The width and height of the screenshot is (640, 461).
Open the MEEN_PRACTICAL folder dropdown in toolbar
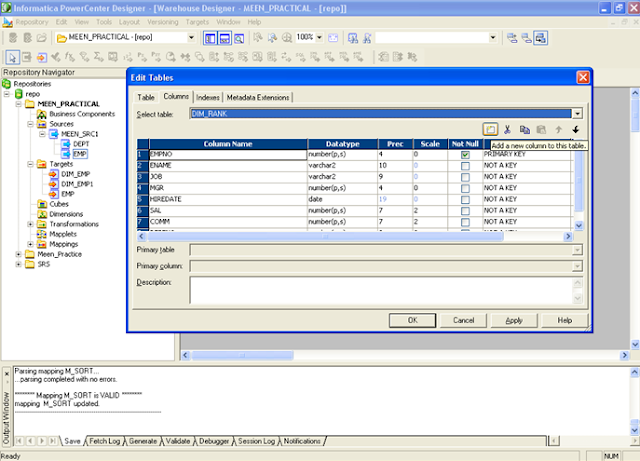191,38
